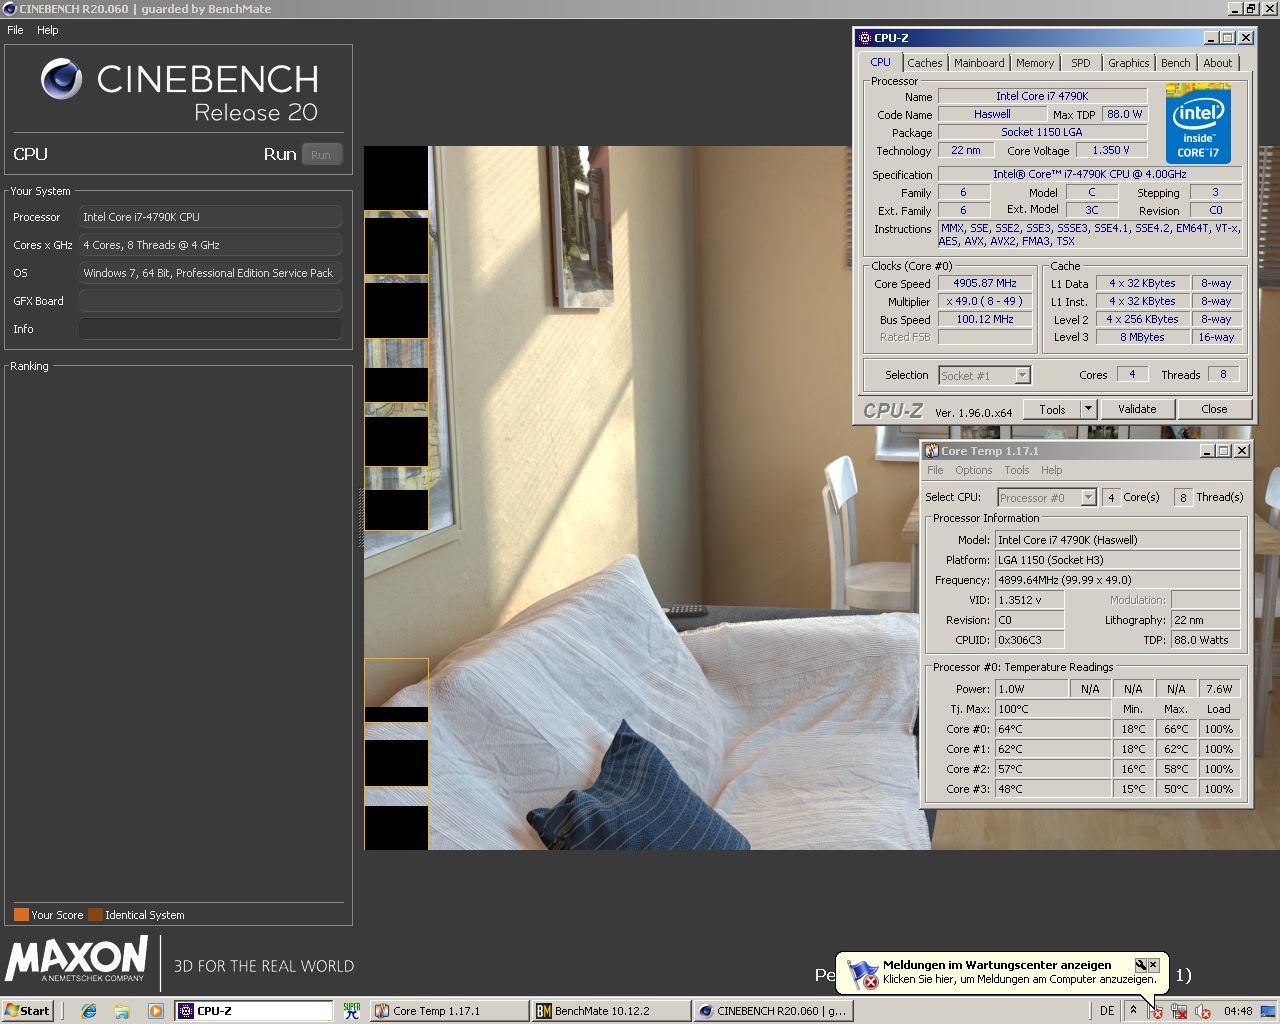Click the network status tray icon

[x=1180, y=1011]
